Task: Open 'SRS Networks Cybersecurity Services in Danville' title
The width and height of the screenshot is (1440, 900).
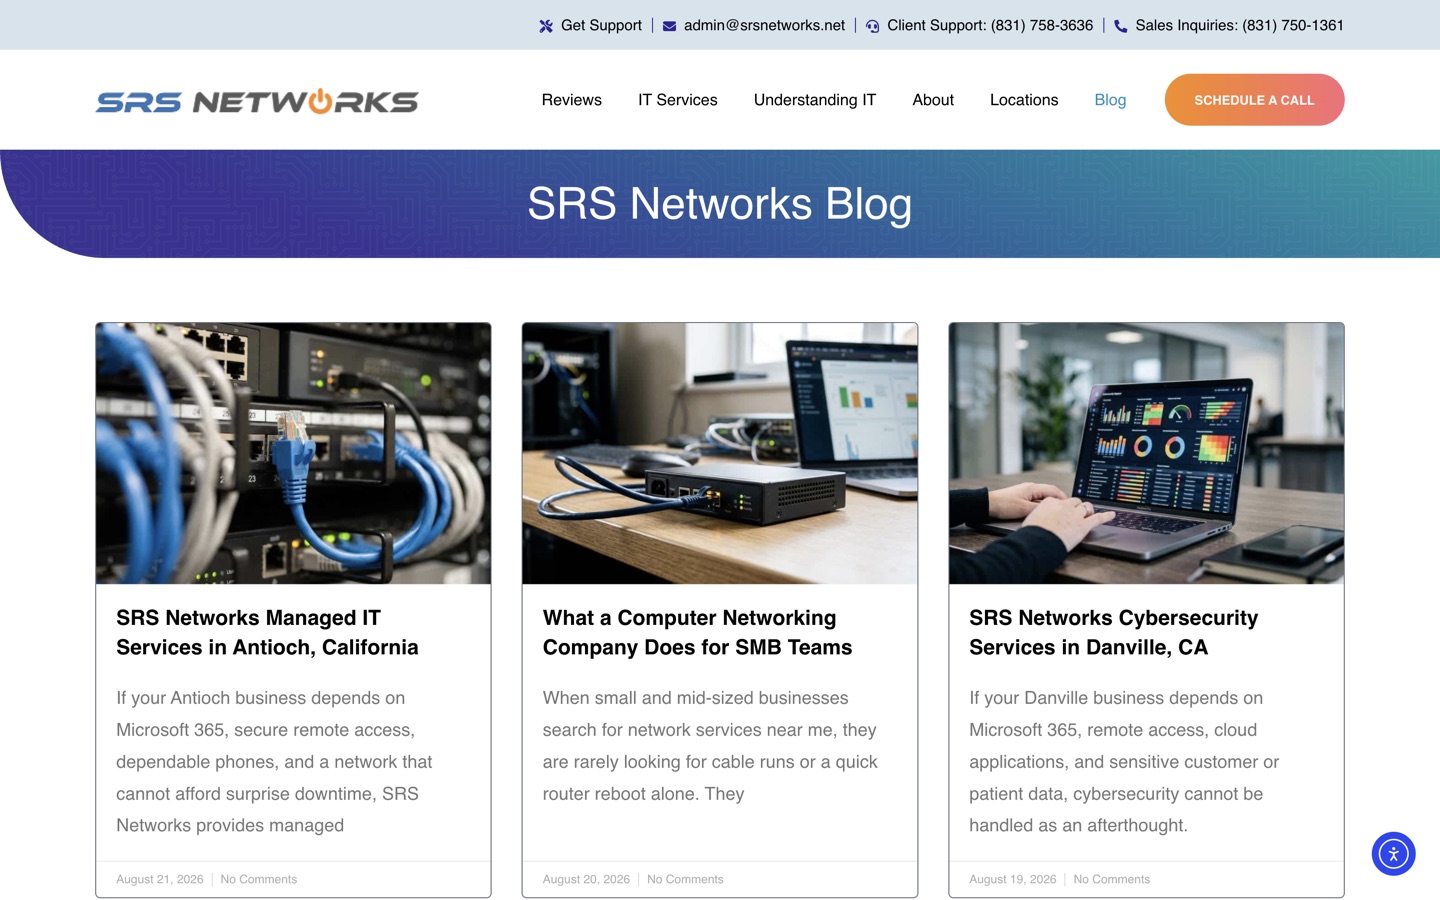Action: click(x=1113, y=632)
